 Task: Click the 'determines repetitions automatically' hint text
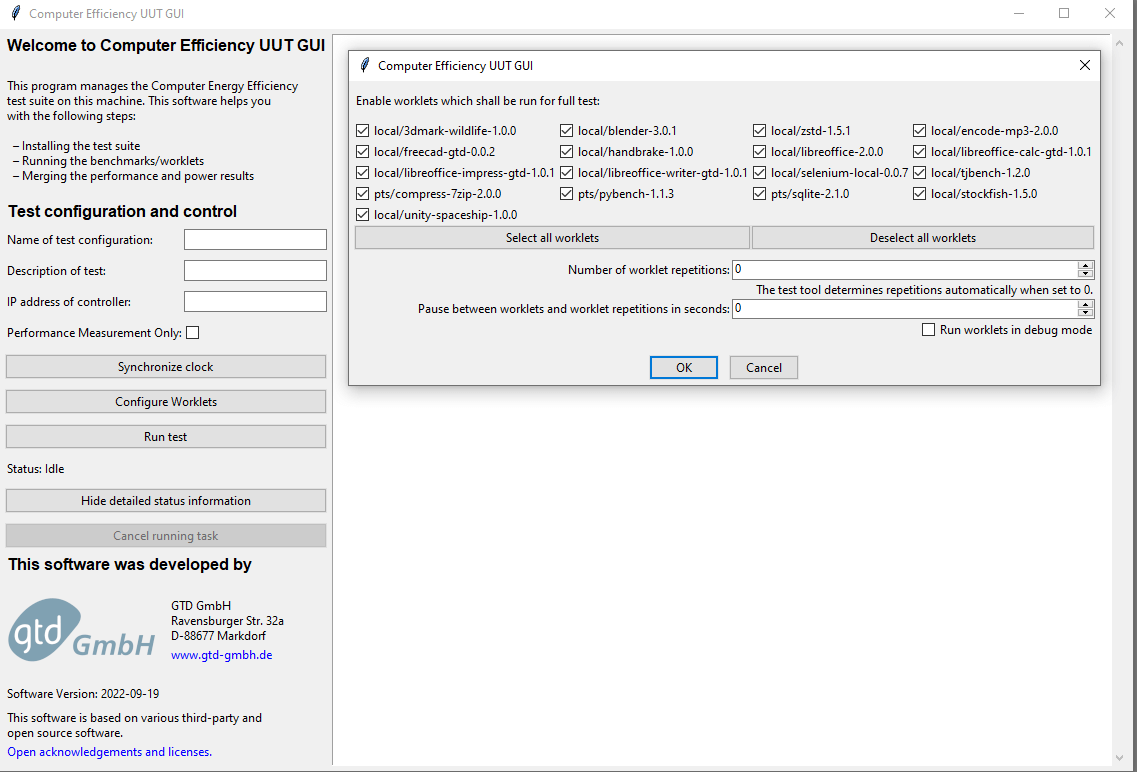click(x=927, y=290)
